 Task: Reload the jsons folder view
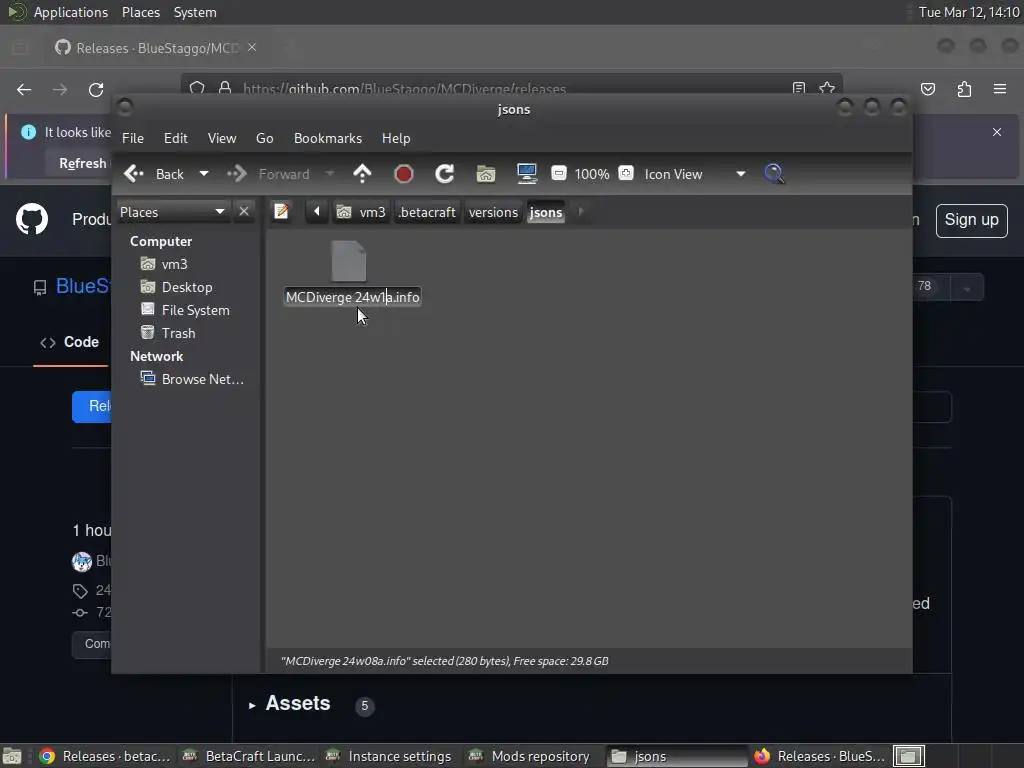pyautogui.click(x=445, y=174)
